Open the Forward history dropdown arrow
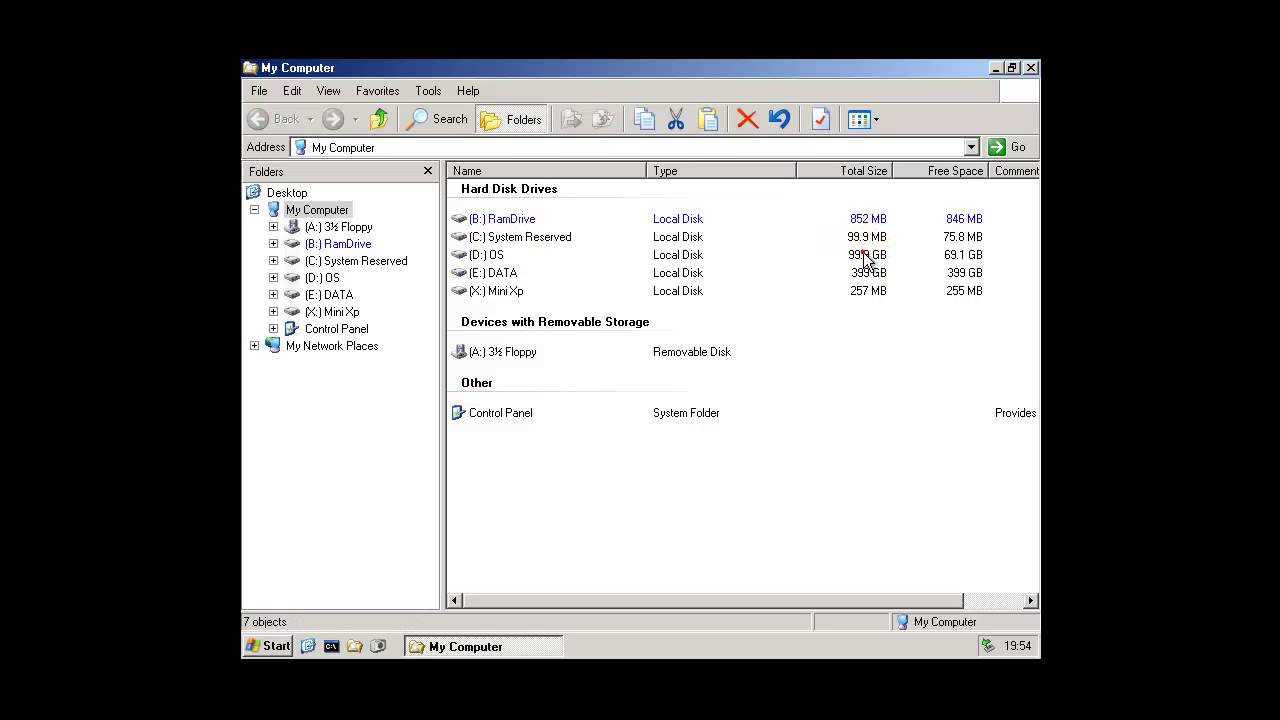Viewport: 1280px width, 720px height. coord(355,119)
